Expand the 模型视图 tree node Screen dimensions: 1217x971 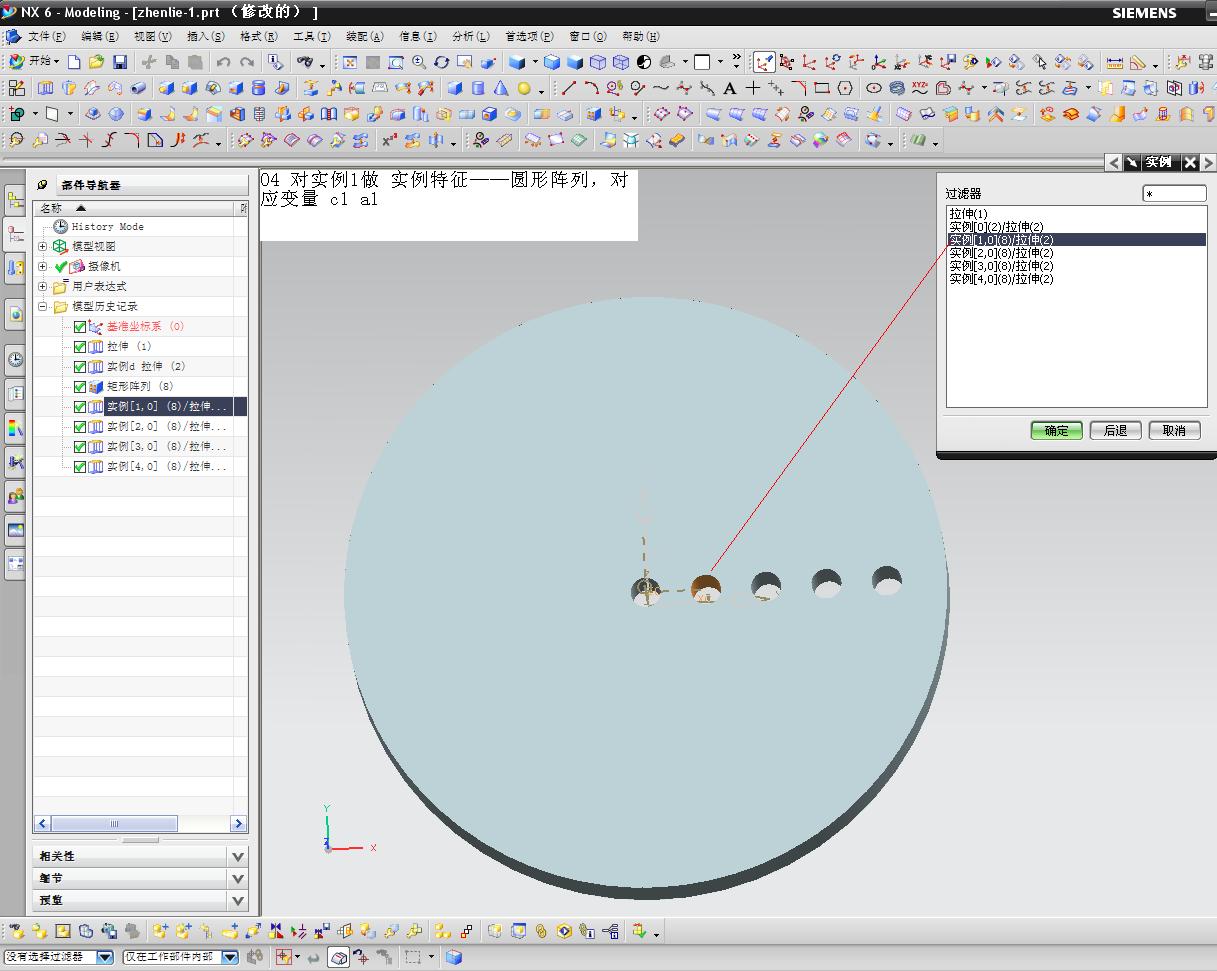[43, 246]
